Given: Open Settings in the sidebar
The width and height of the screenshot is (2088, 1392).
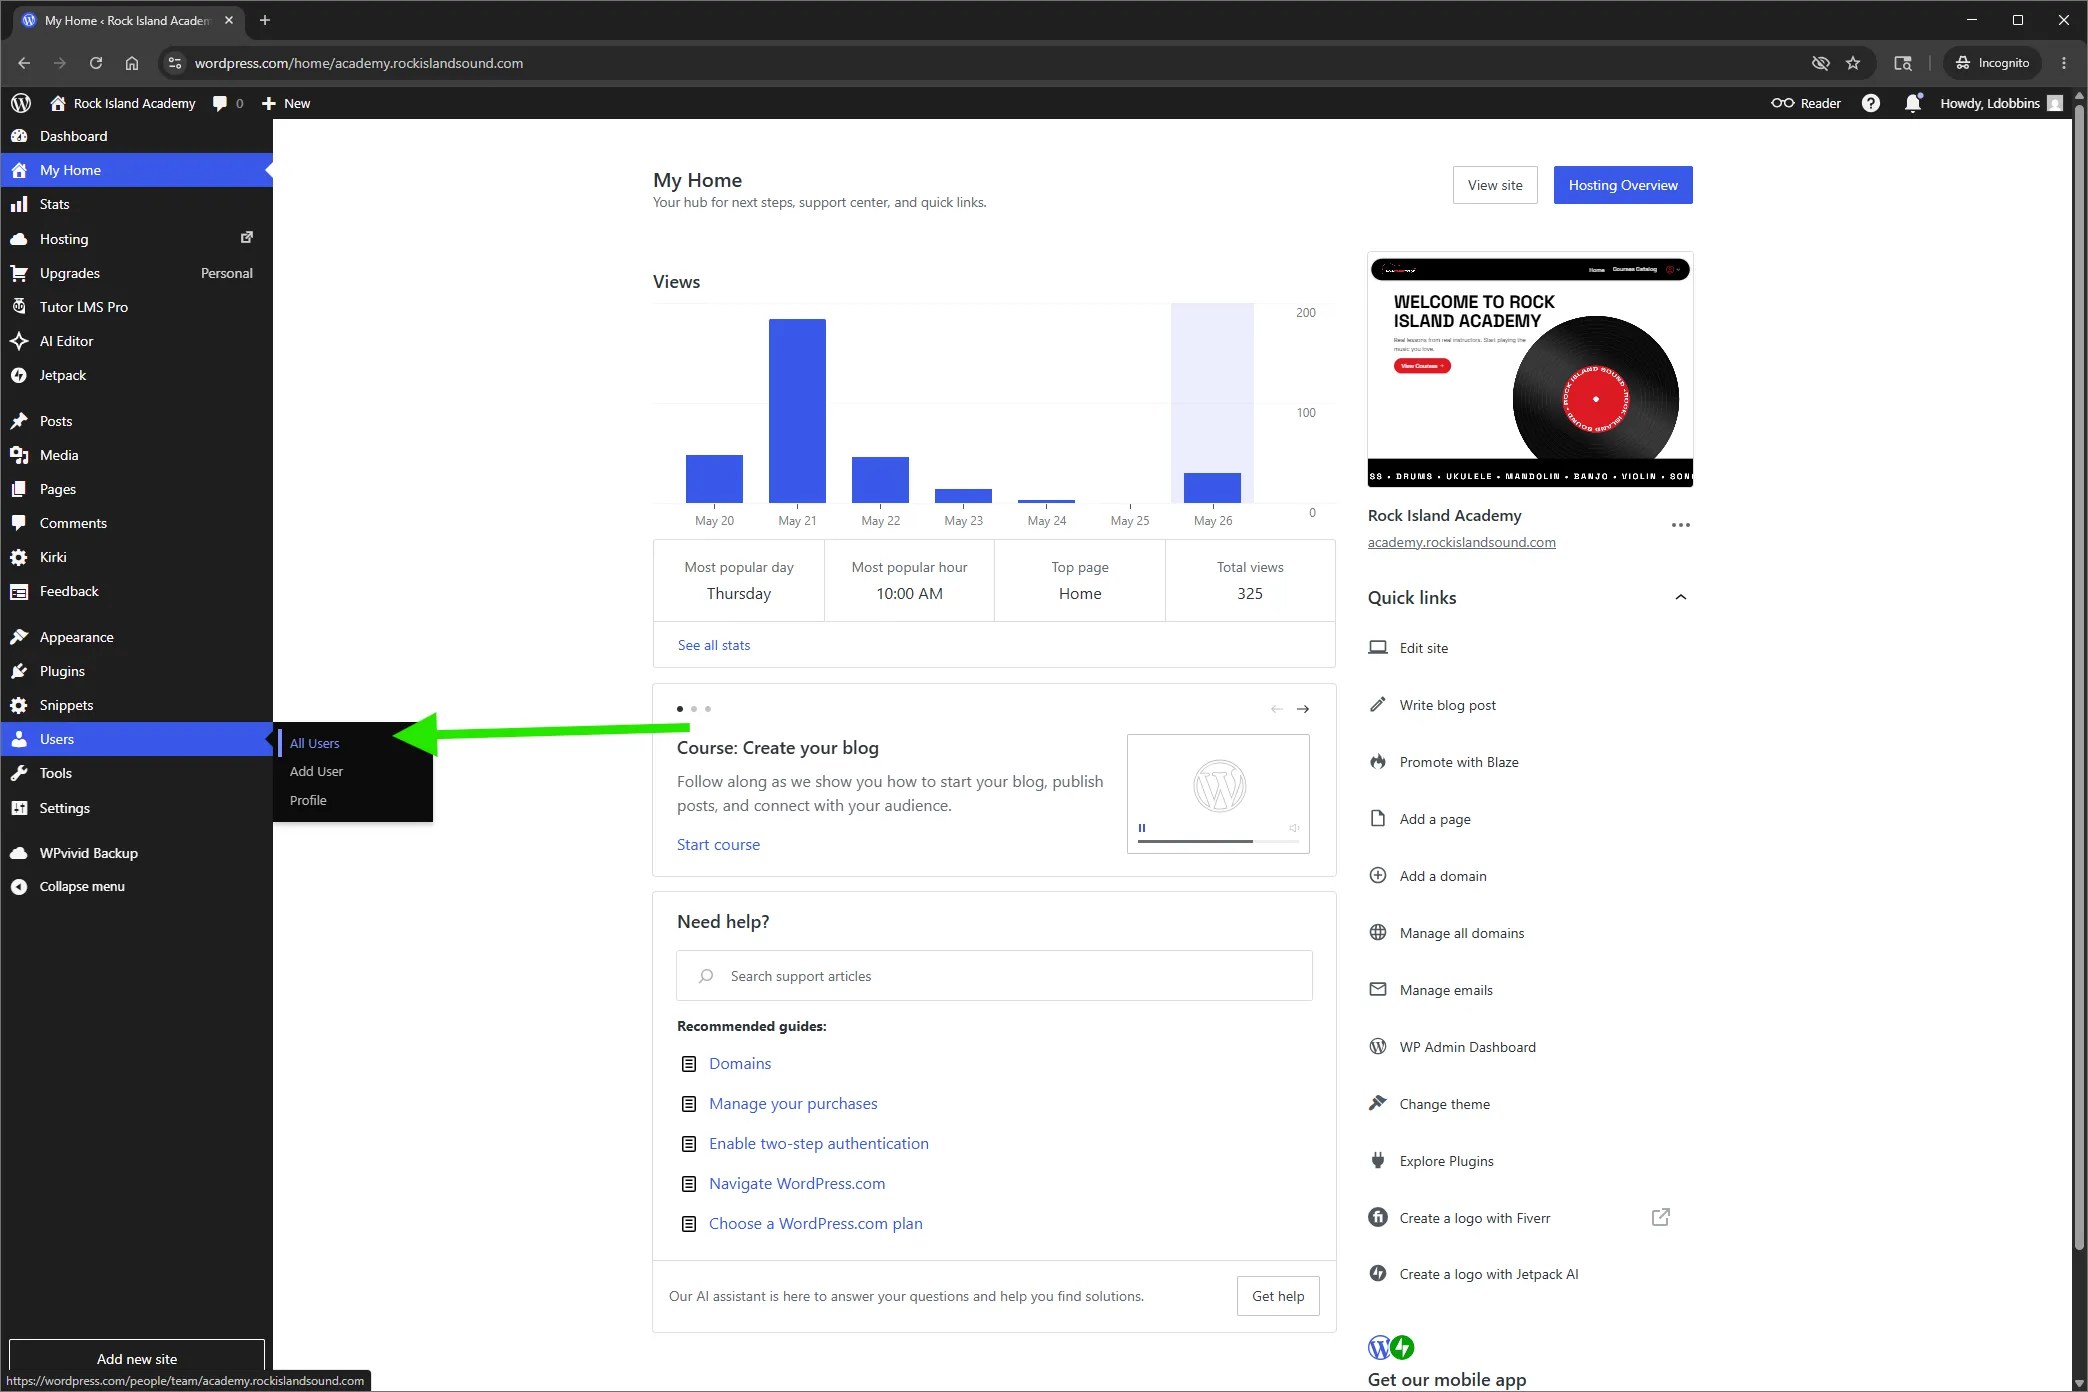Looking at the screenshot, I should 136,808.
